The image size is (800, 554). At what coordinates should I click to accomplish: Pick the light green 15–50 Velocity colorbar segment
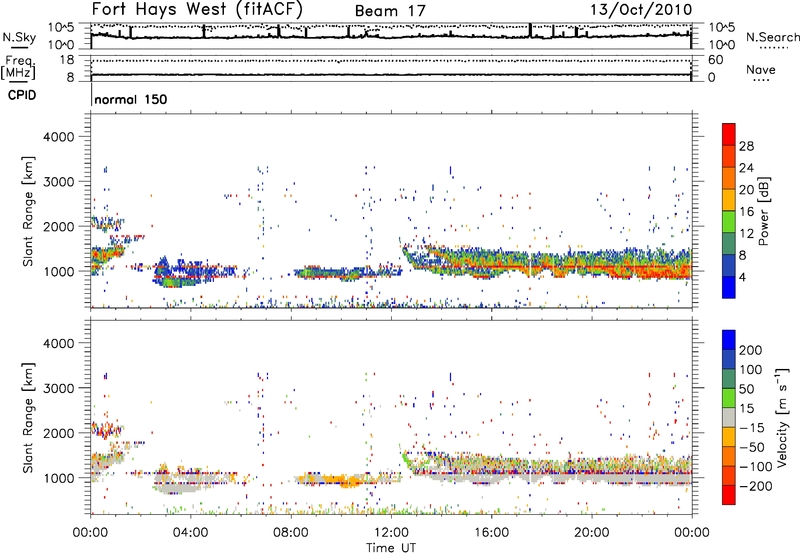point(729,398)
